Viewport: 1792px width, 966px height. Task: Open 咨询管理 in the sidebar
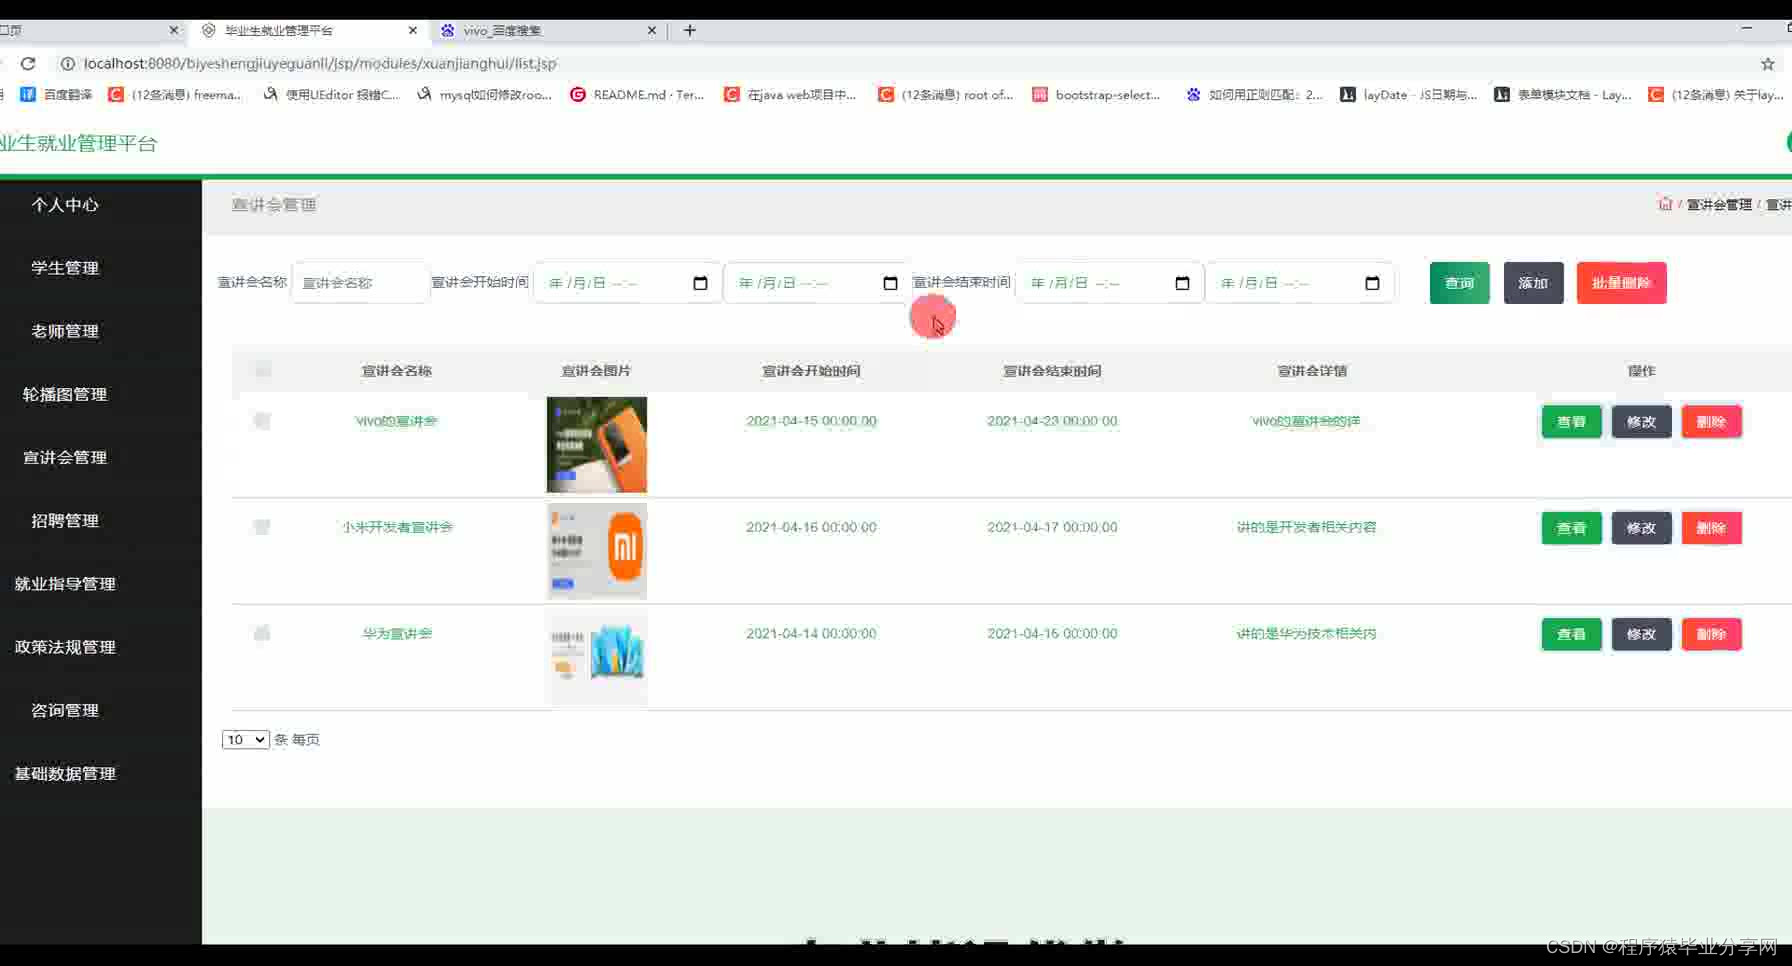[x=65, y=710]
